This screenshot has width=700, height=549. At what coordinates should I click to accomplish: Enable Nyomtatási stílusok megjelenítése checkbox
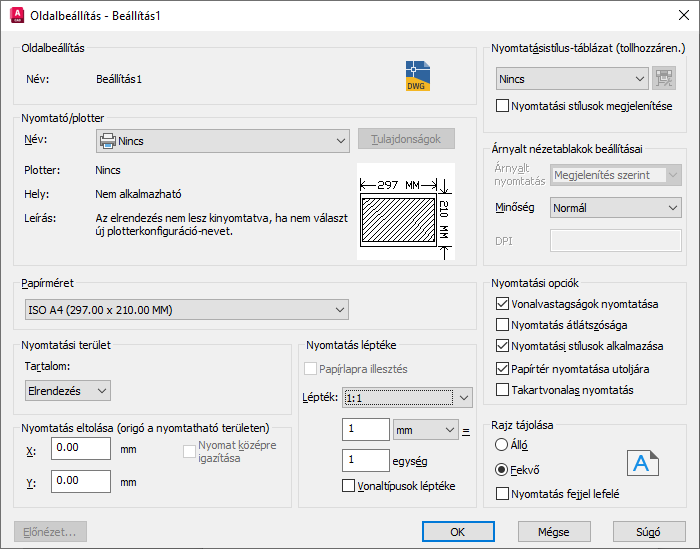point(503,106)
